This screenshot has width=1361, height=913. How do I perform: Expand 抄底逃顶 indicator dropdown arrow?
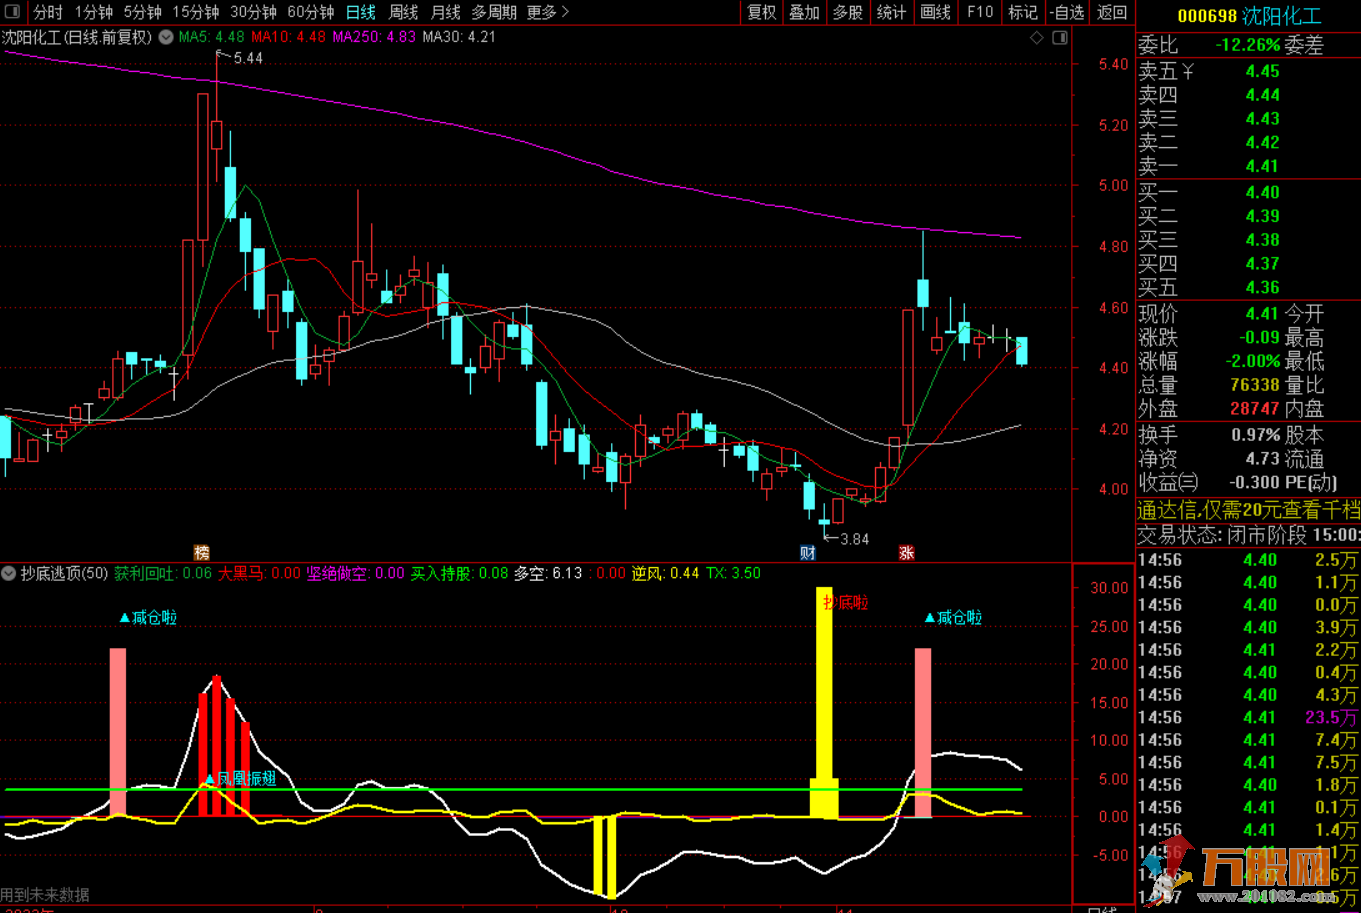point(10,574)
